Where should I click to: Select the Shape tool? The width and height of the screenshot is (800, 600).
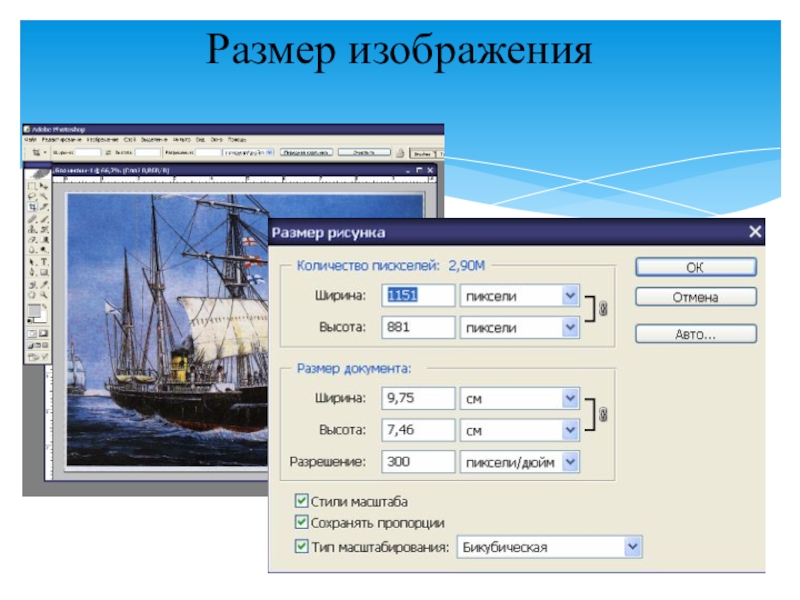pos(44,272)
